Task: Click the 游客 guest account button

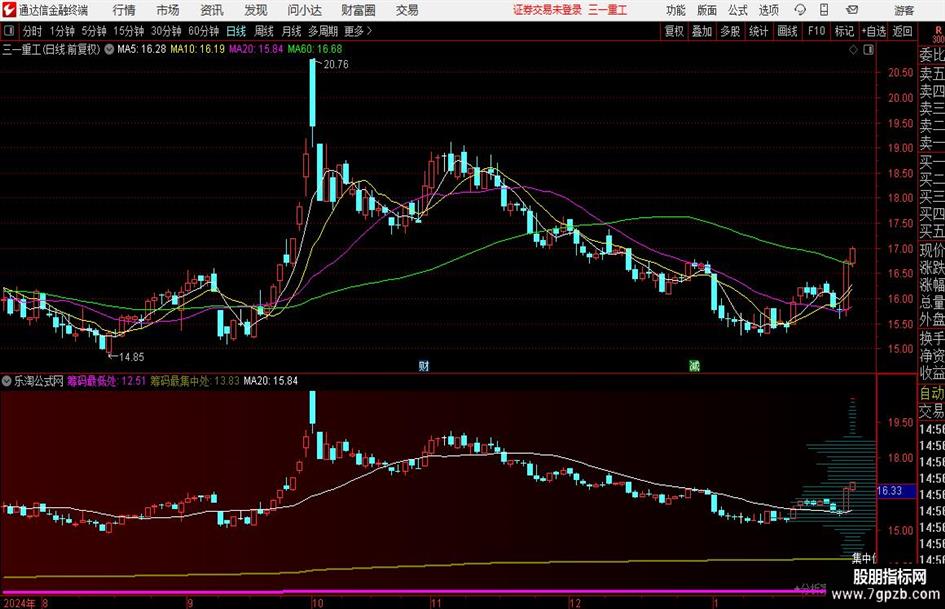Action: pos(904,10)
